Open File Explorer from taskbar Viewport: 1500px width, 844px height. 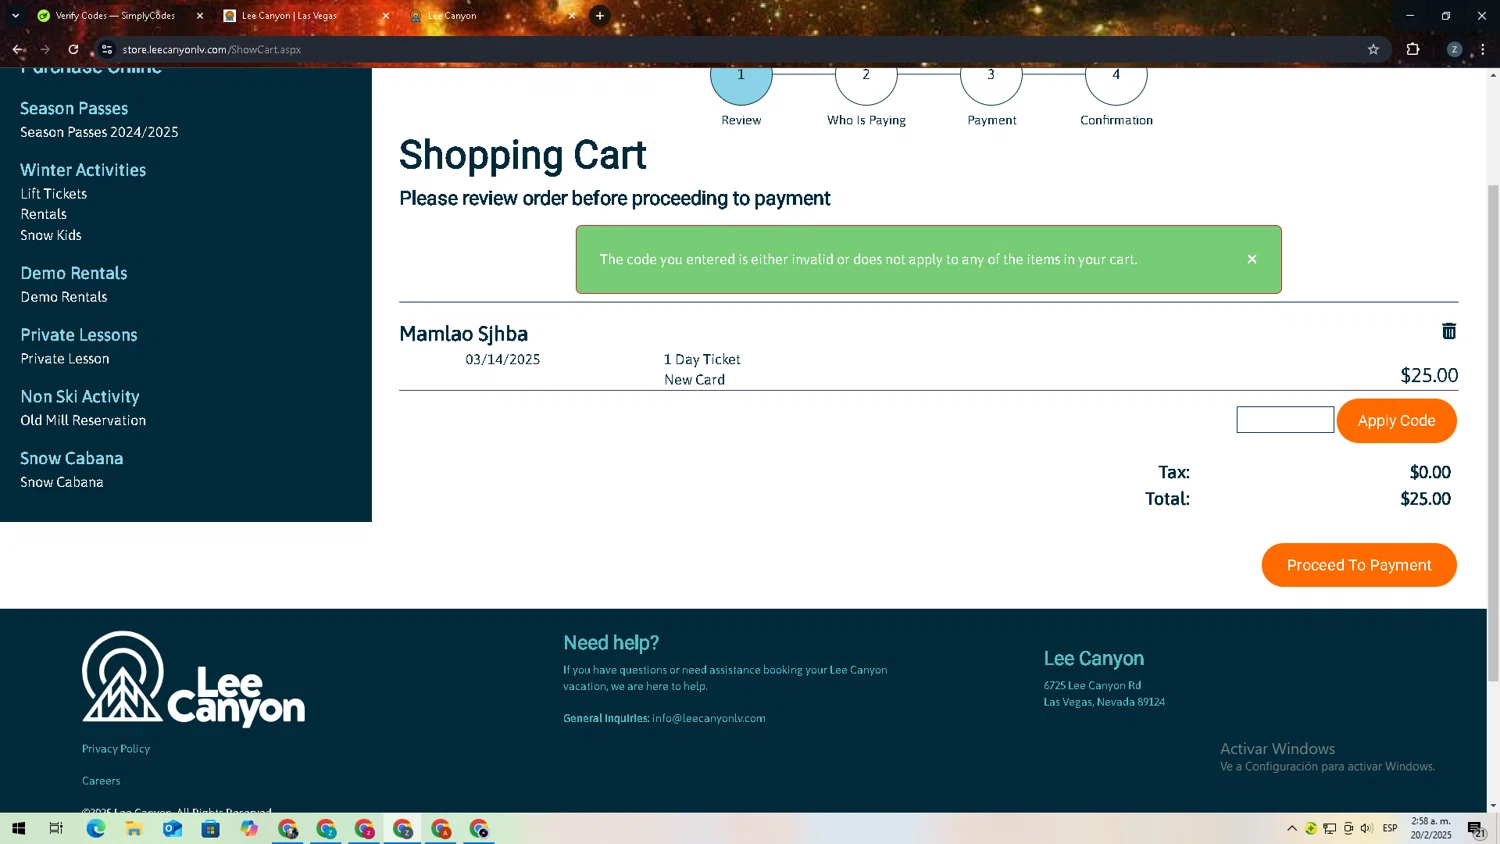pos(133,828)
